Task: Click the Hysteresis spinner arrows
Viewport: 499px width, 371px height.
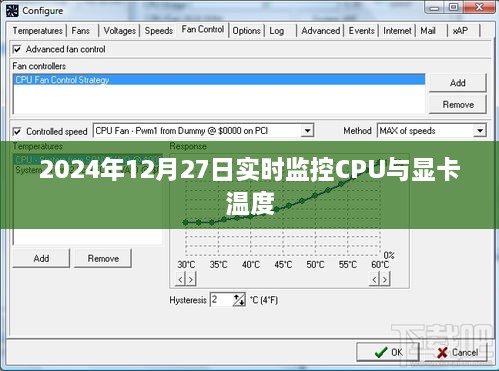Action: tap(239, 300)
